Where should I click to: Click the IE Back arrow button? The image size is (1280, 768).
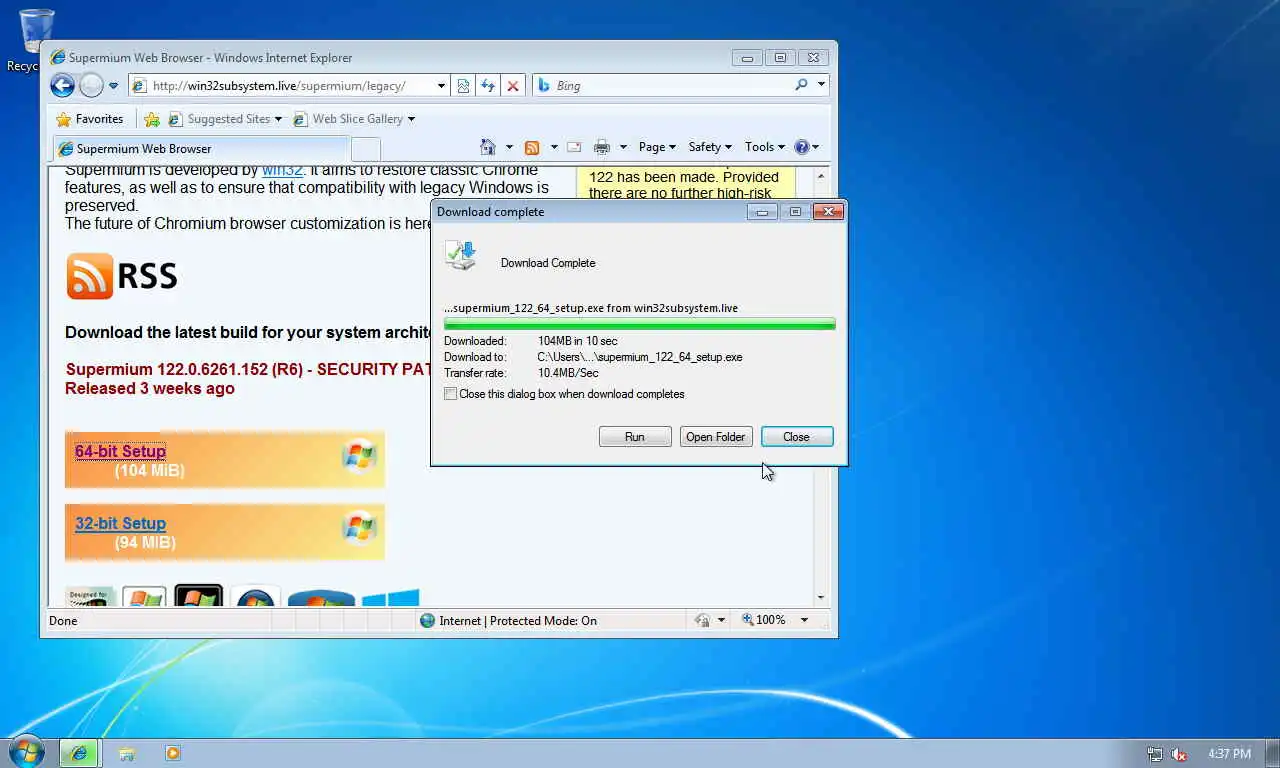tap(62, 86)
